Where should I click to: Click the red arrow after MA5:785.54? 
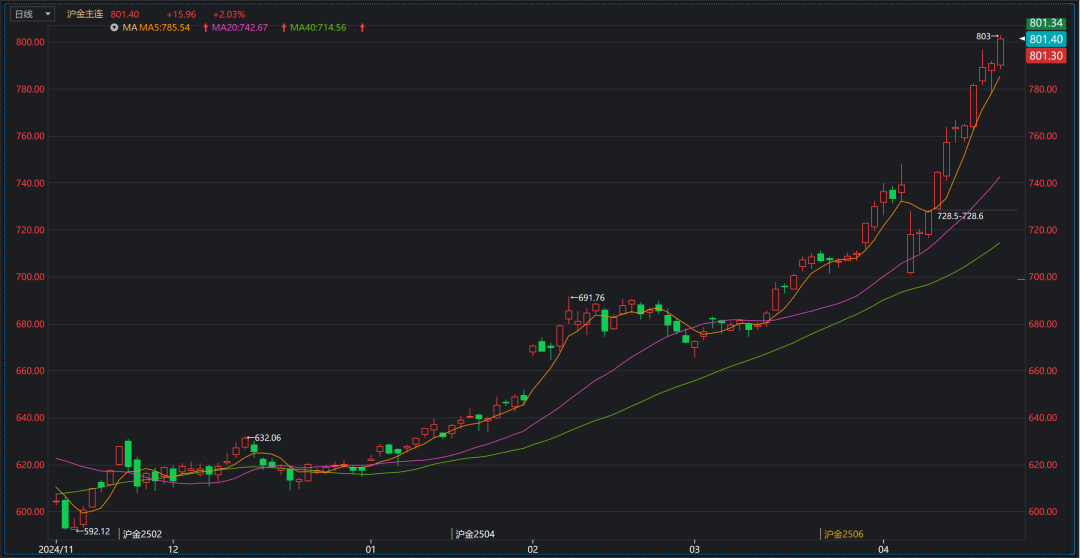pos(205,27)
